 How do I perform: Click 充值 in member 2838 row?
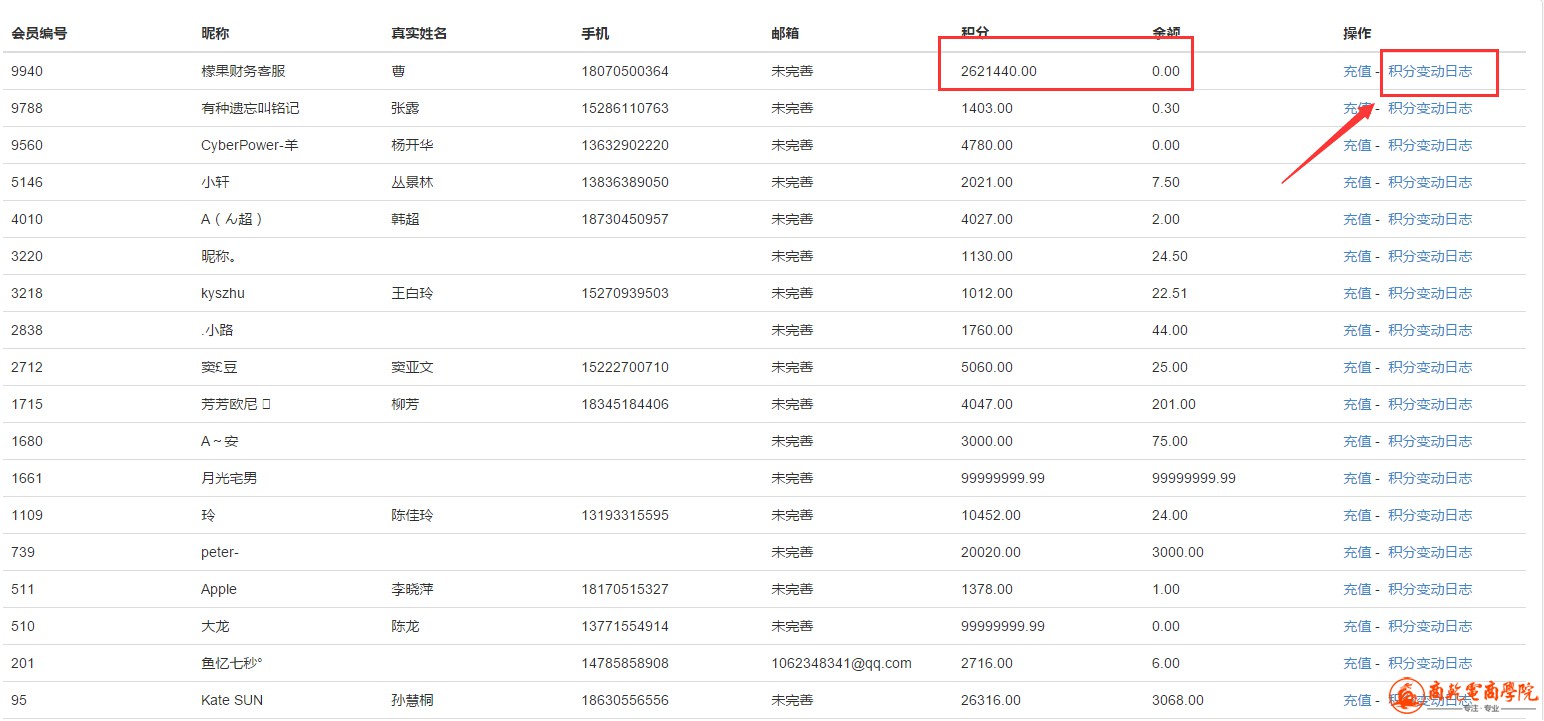[x=1357, y=330]
